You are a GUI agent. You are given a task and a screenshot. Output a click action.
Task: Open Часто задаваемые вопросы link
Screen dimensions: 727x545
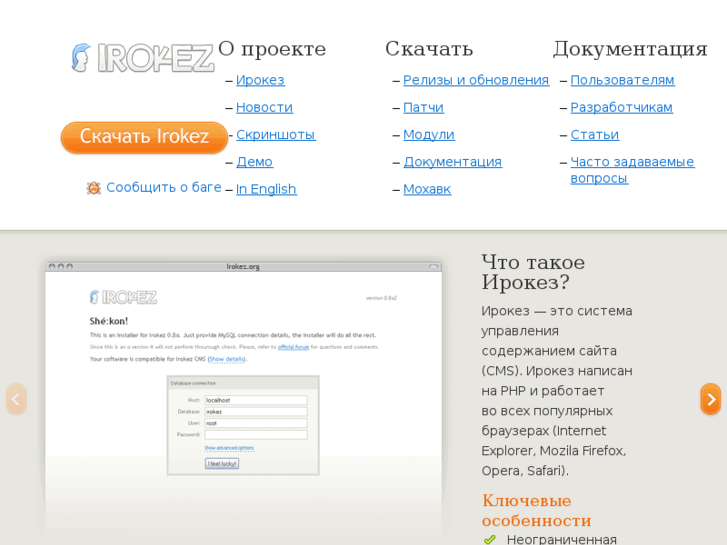pos(632,170)
